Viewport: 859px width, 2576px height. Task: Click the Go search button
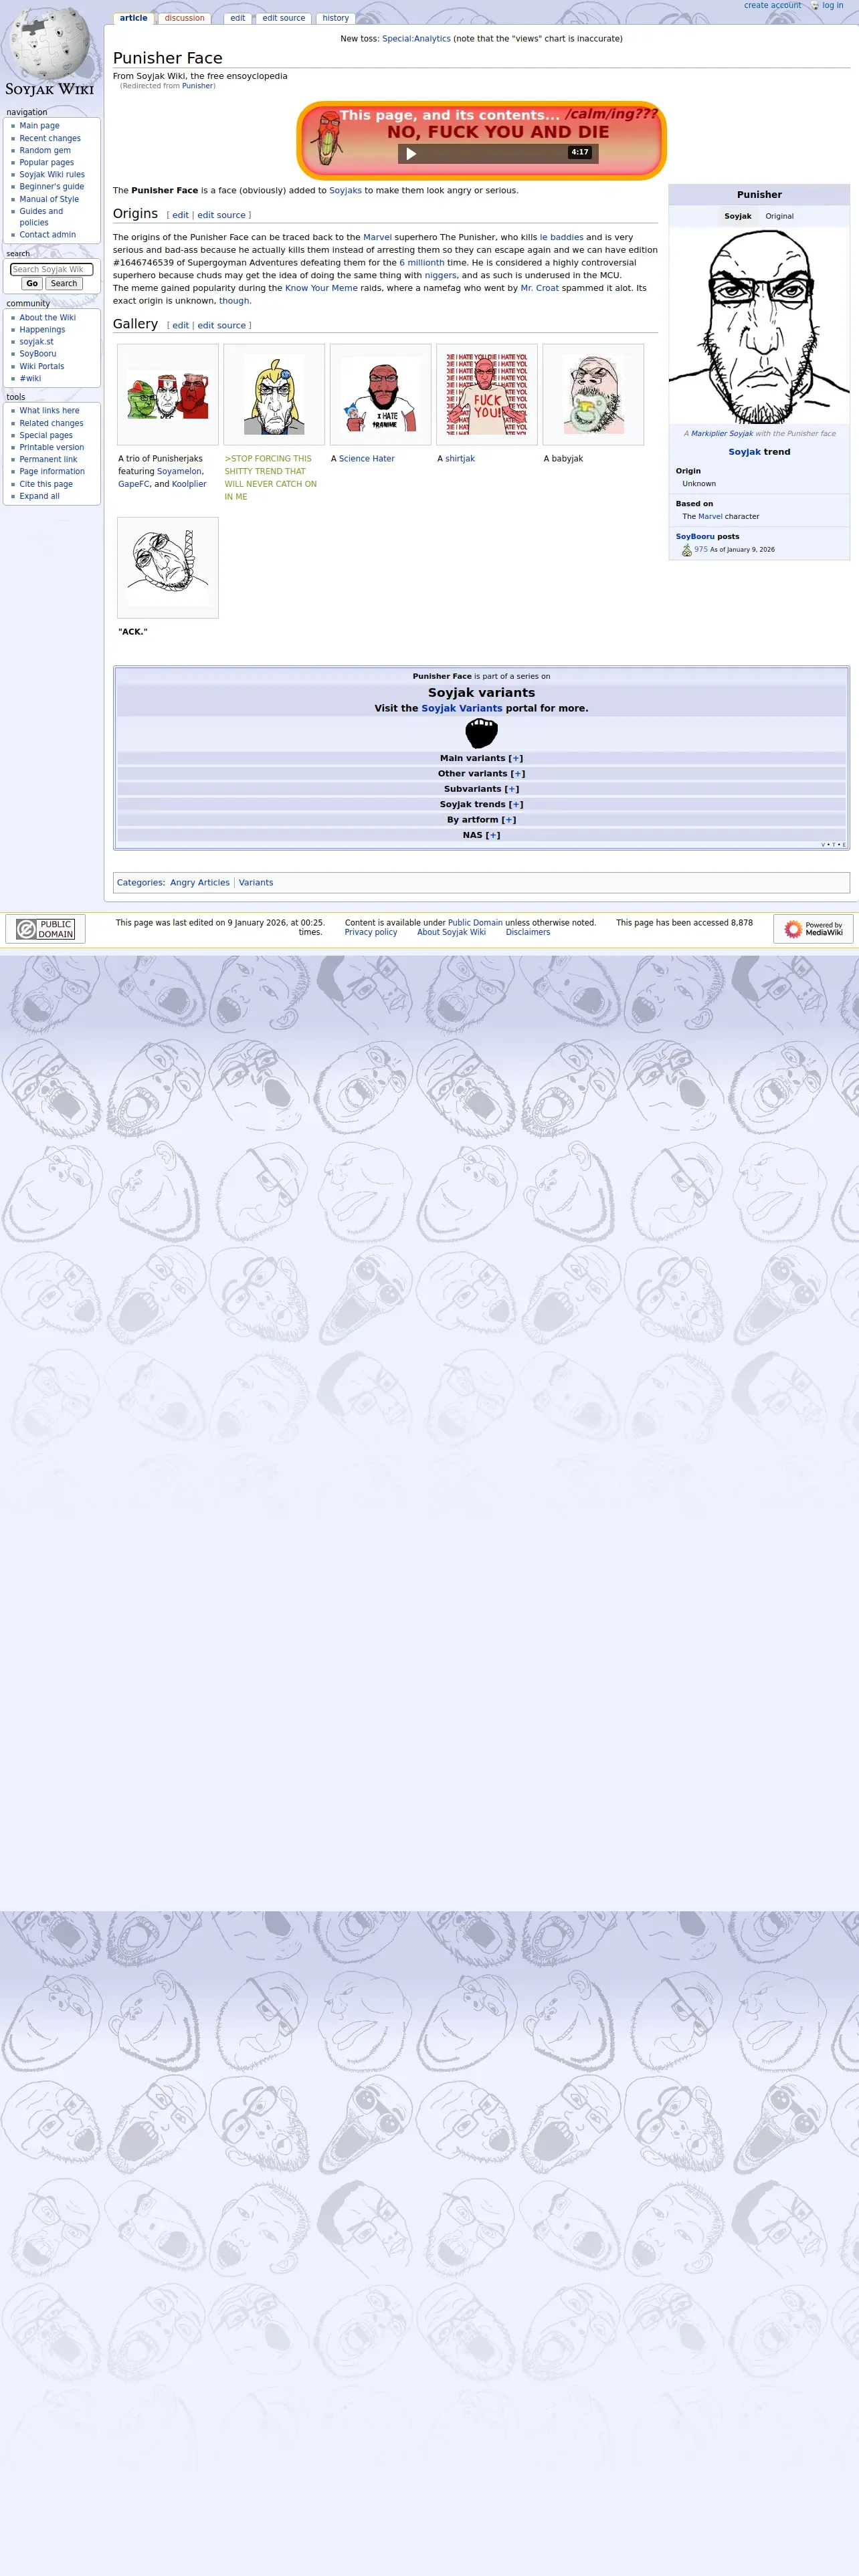(x=32, y=284)
